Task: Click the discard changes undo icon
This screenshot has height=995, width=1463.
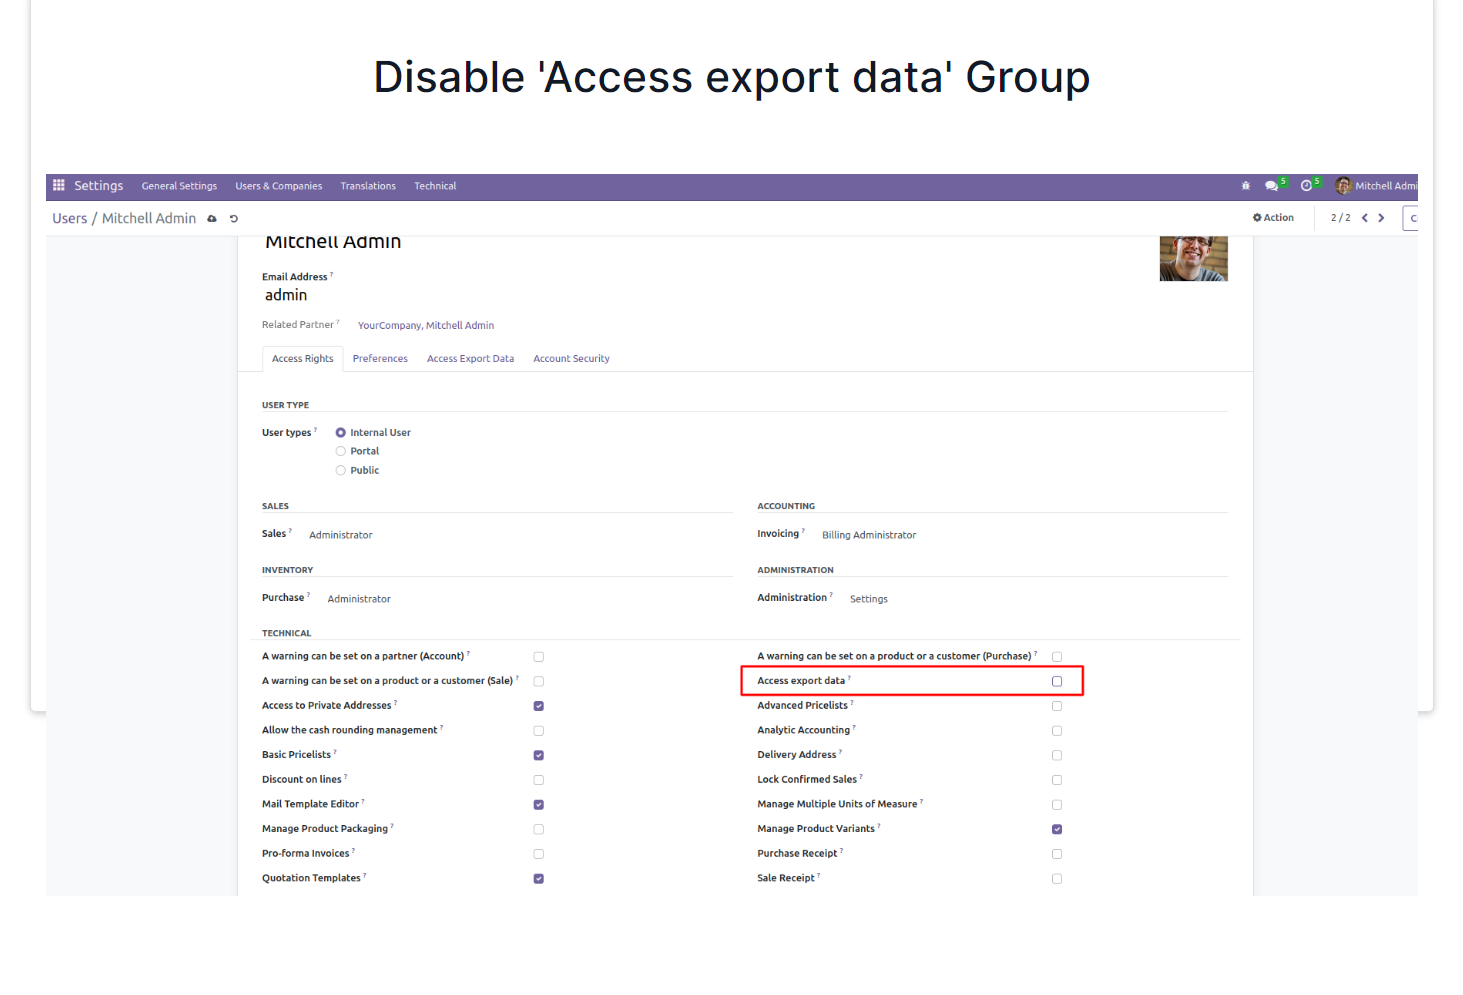Action: click(x=234, y=219)
